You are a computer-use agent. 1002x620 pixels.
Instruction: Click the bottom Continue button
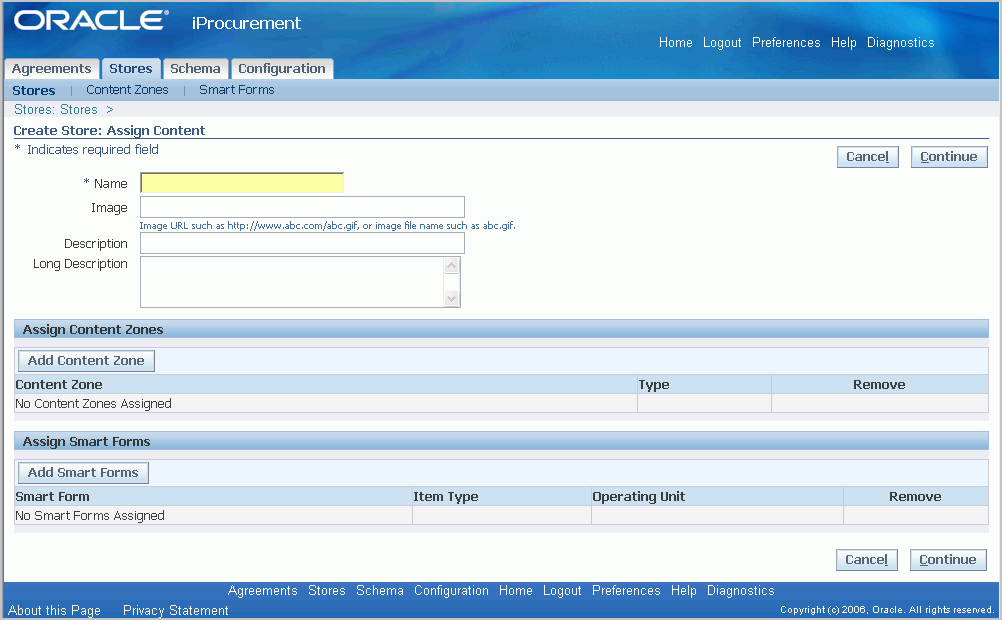[948, 559]
